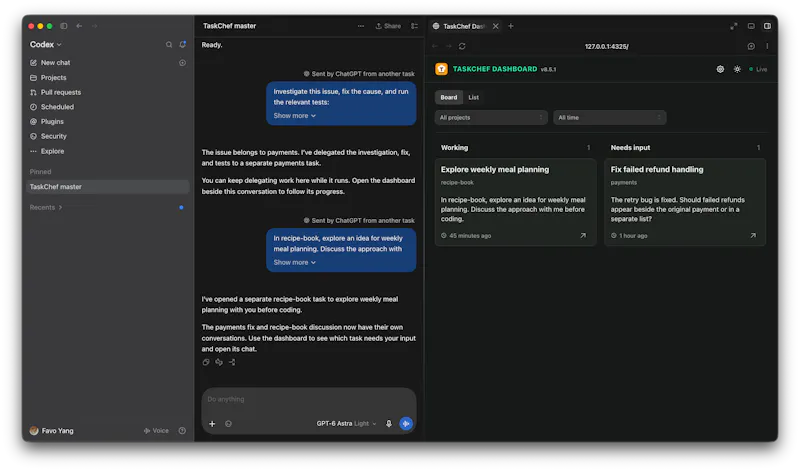Click the plus attachment button in the composer

click(212, 424)
